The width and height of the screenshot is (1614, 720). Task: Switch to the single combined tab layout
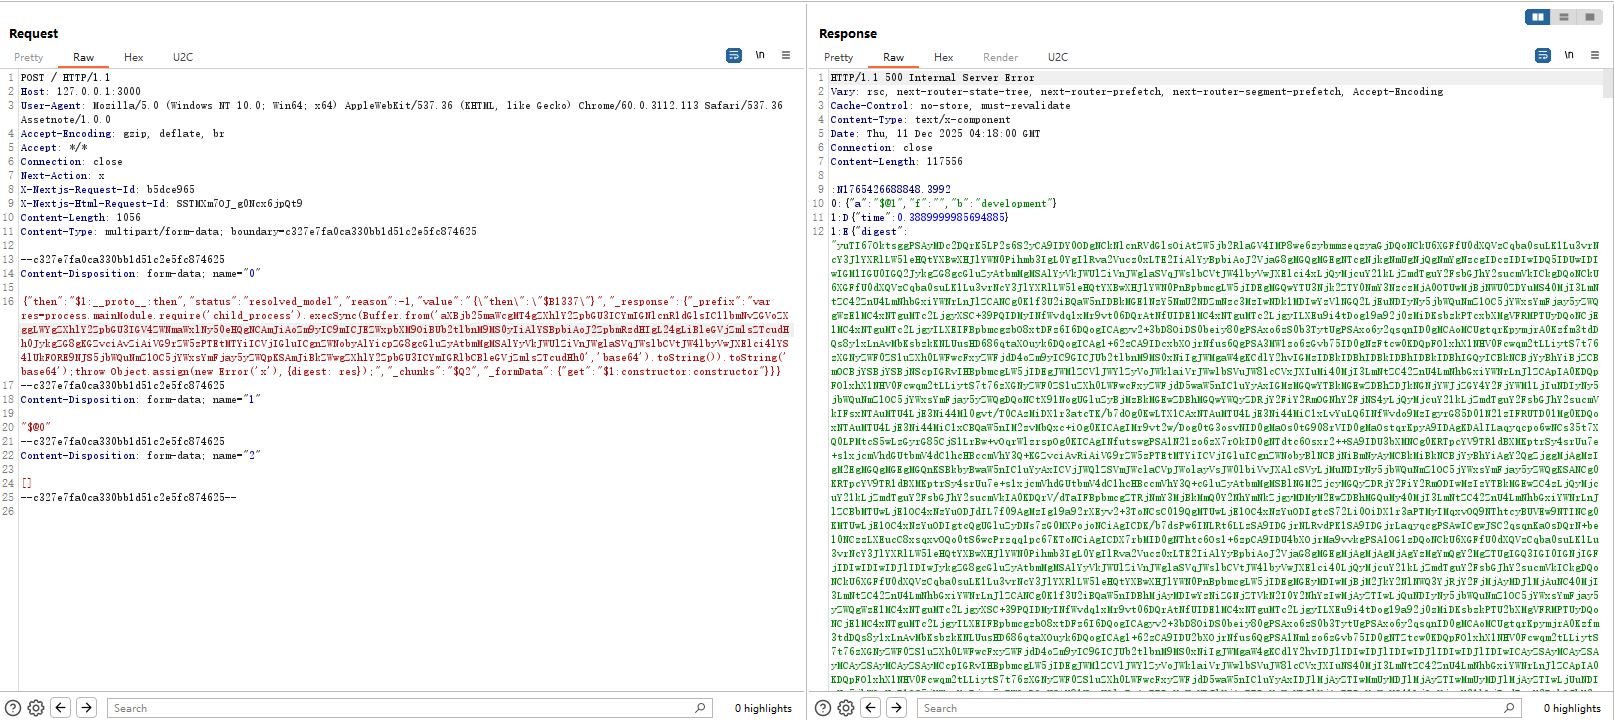pyautogui.click(x=1589, y=17)
